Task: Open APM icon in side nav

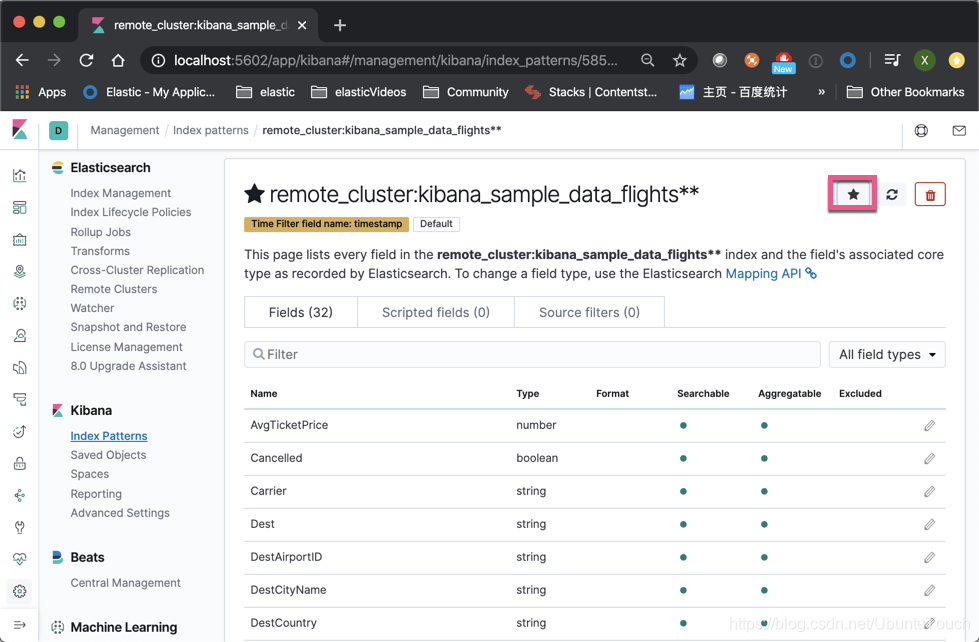Action: pos(19,399)
